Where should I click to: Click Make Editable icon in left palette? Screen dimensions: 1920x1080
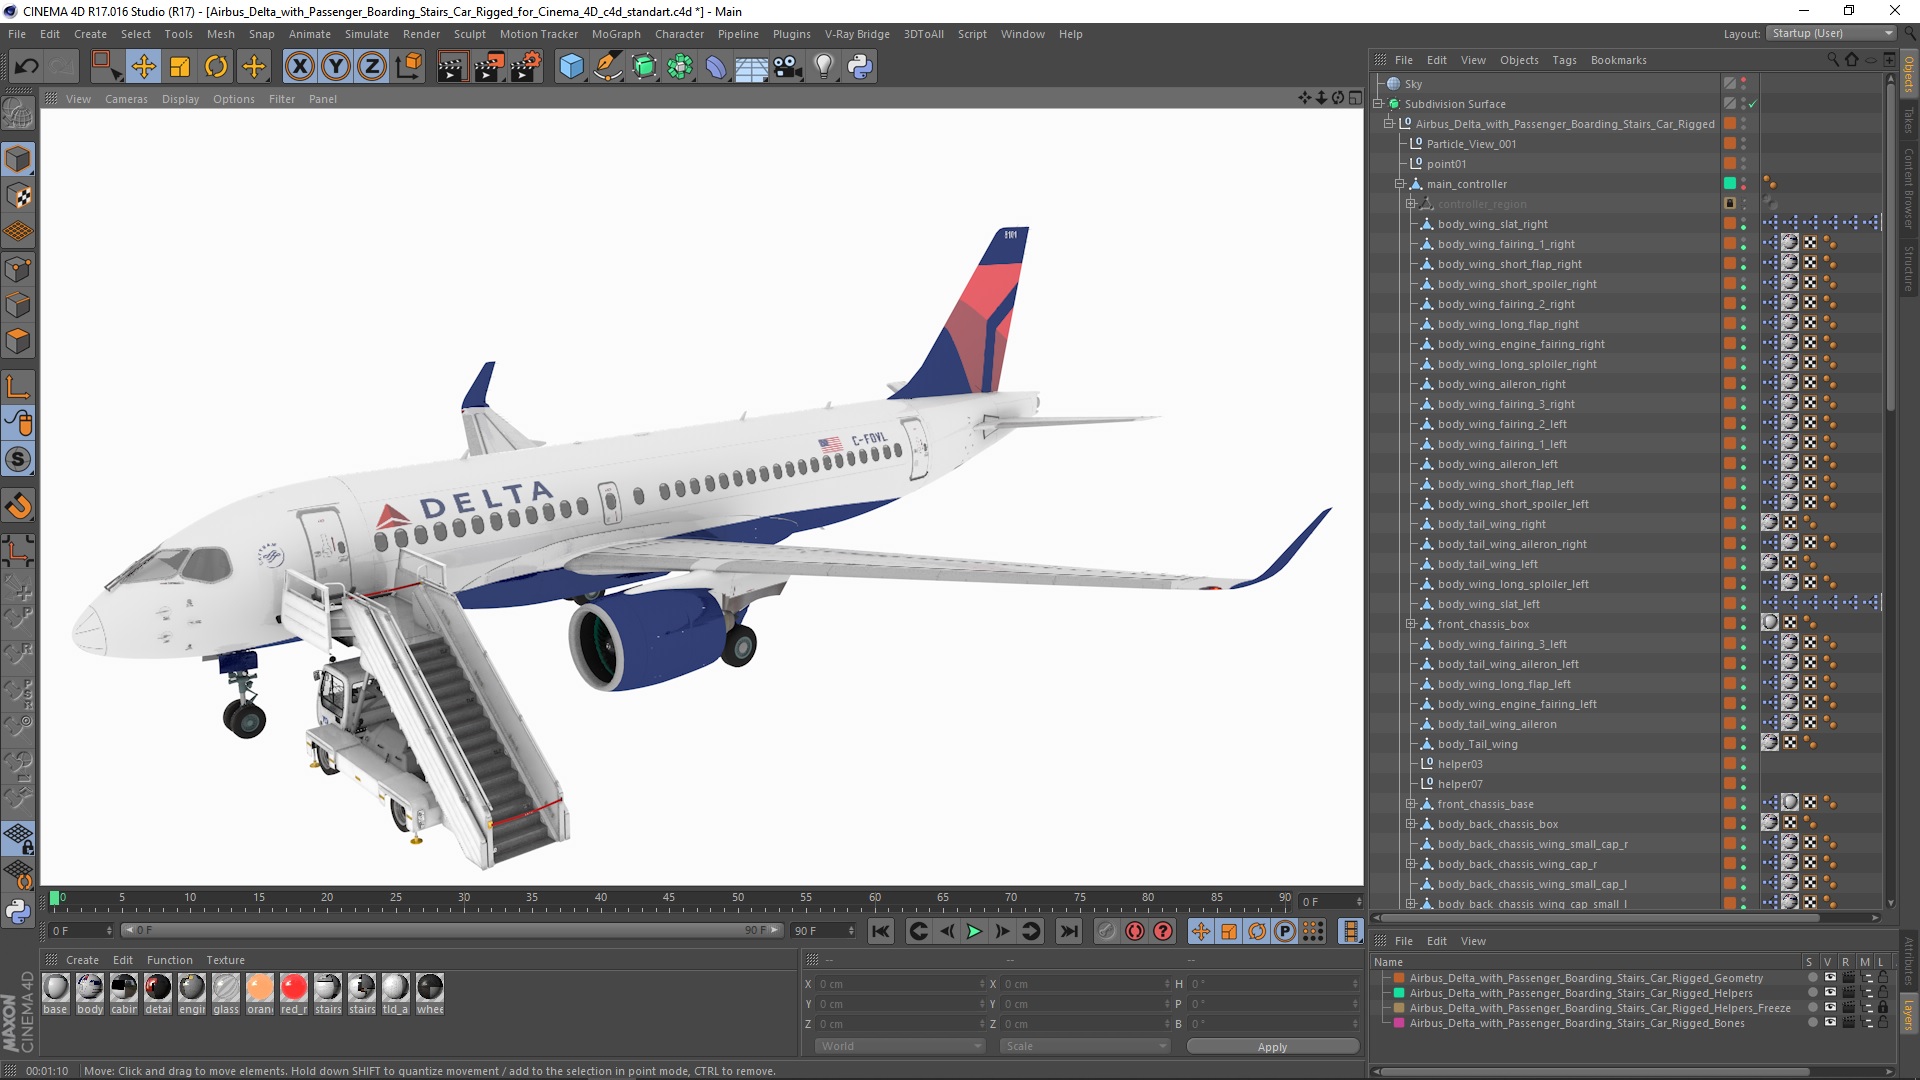point(18,114)
